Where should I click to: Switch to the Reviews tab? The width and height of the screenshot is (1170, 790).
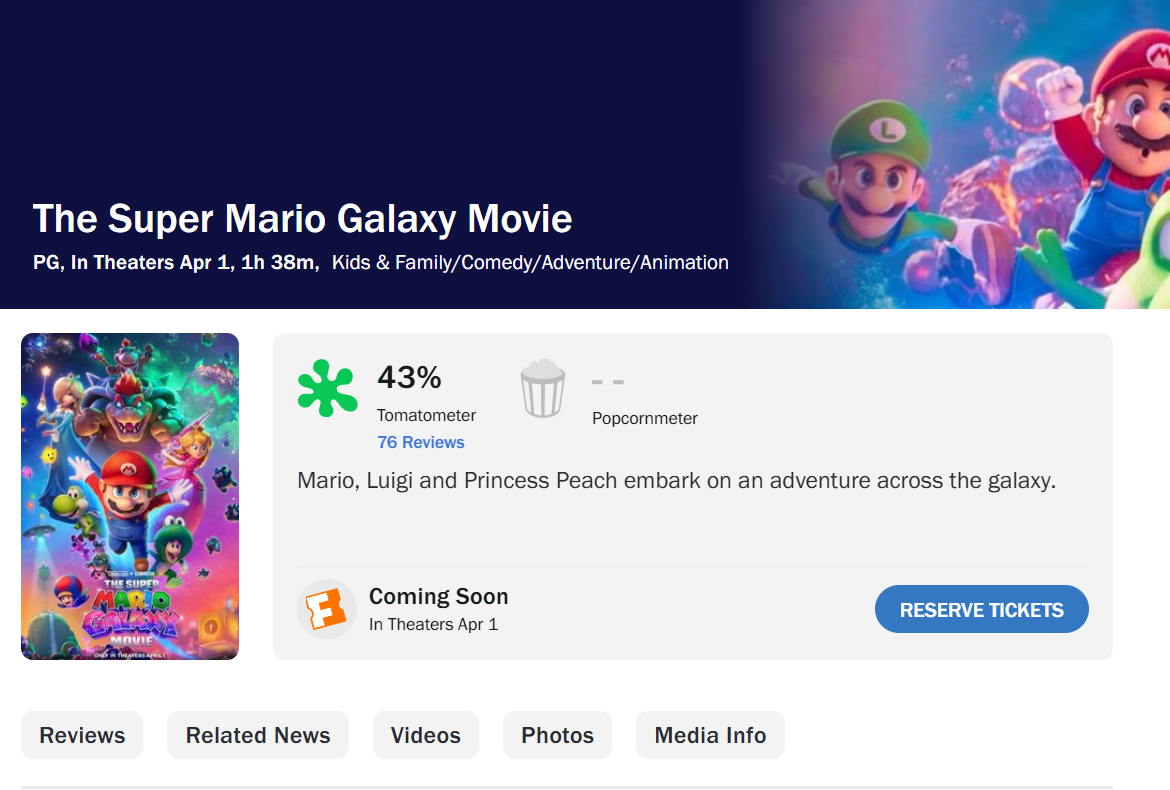[82, 735]
